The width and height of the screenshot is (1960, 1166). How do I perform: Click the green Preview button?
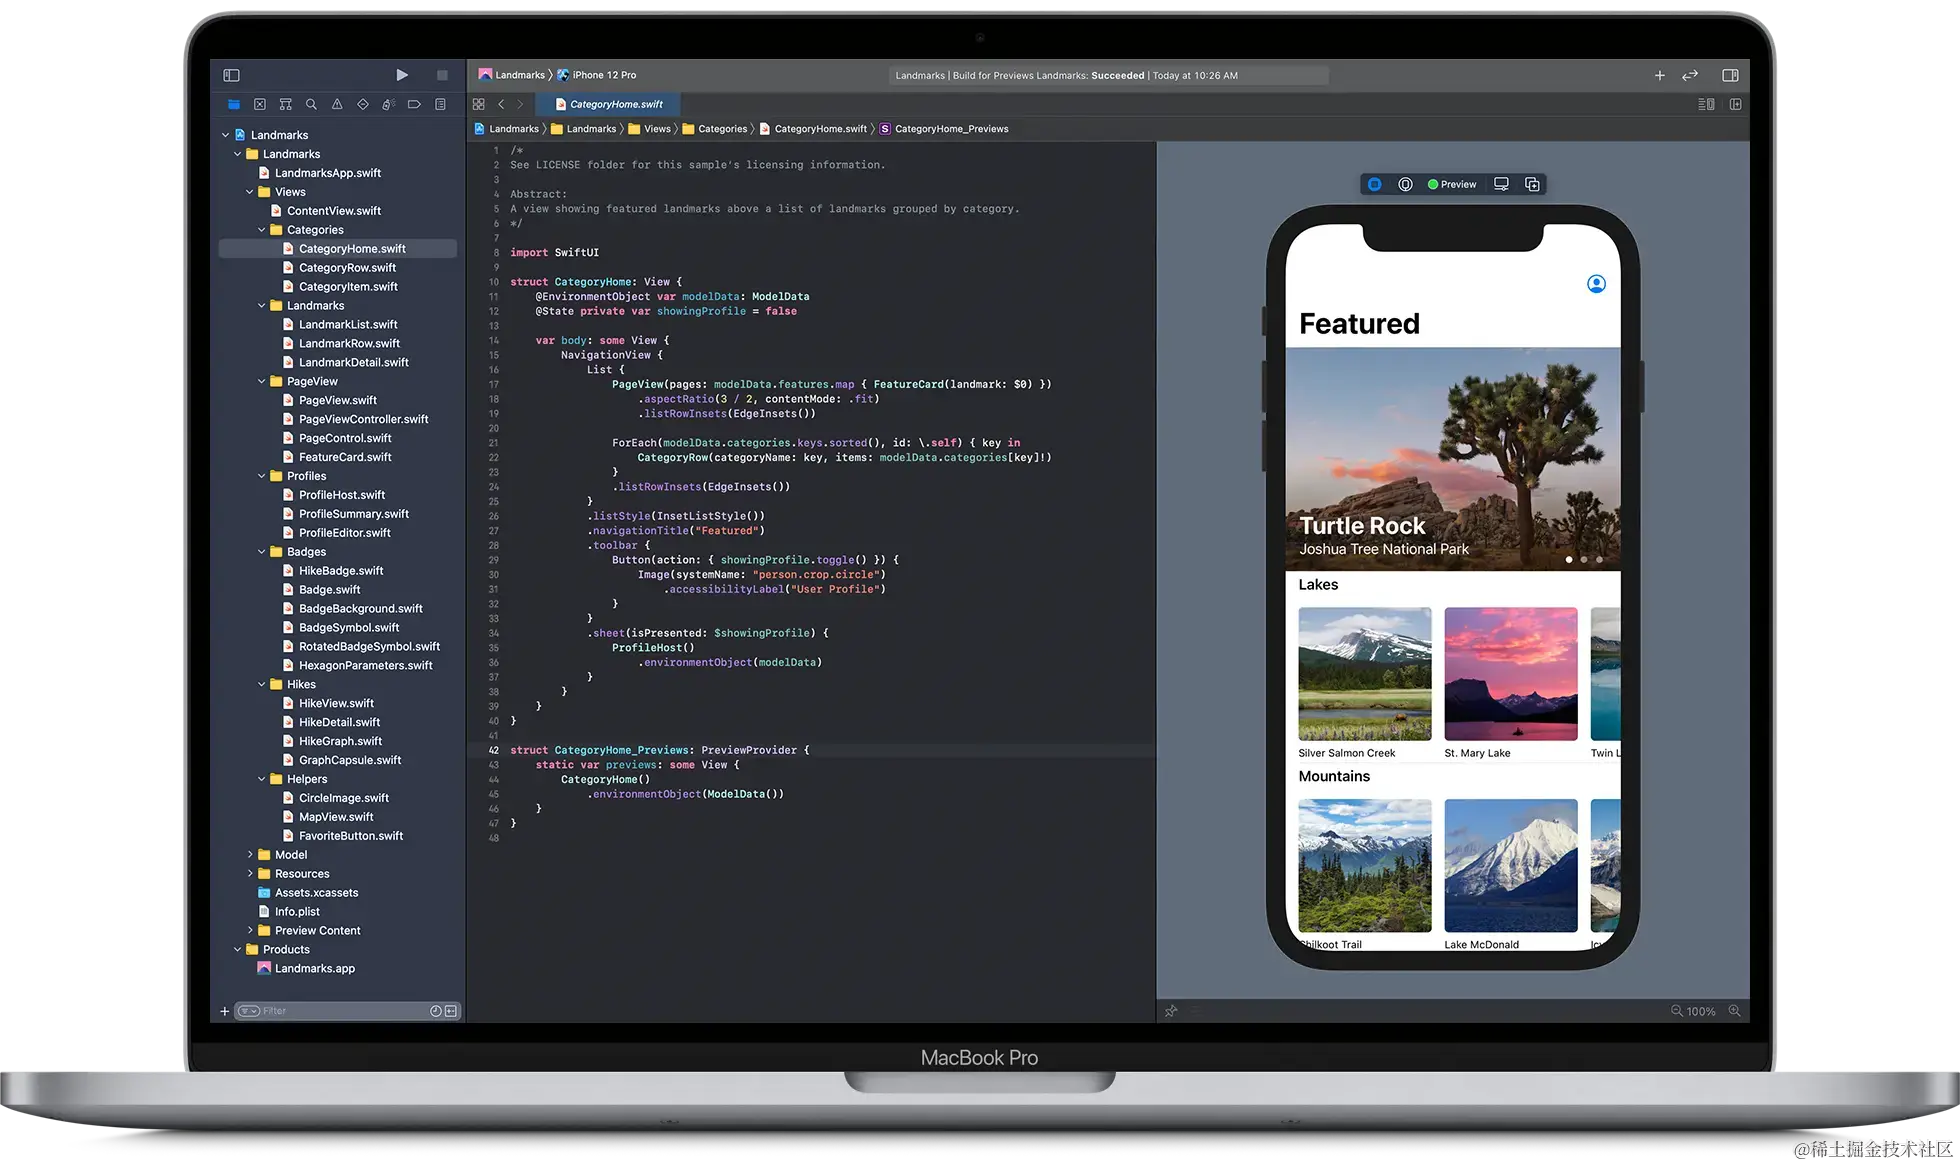point(1452,184)
